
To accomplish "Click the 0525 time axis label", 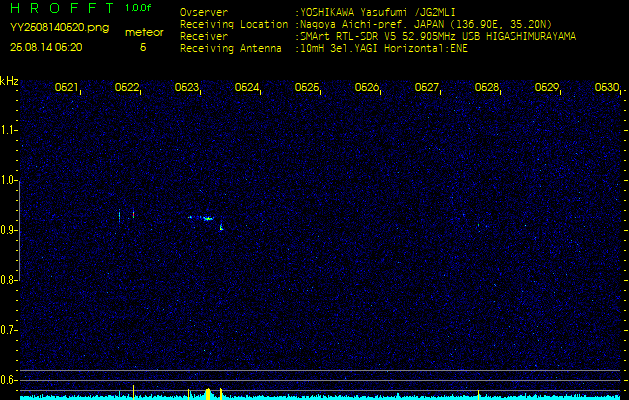I will point(306,87).
